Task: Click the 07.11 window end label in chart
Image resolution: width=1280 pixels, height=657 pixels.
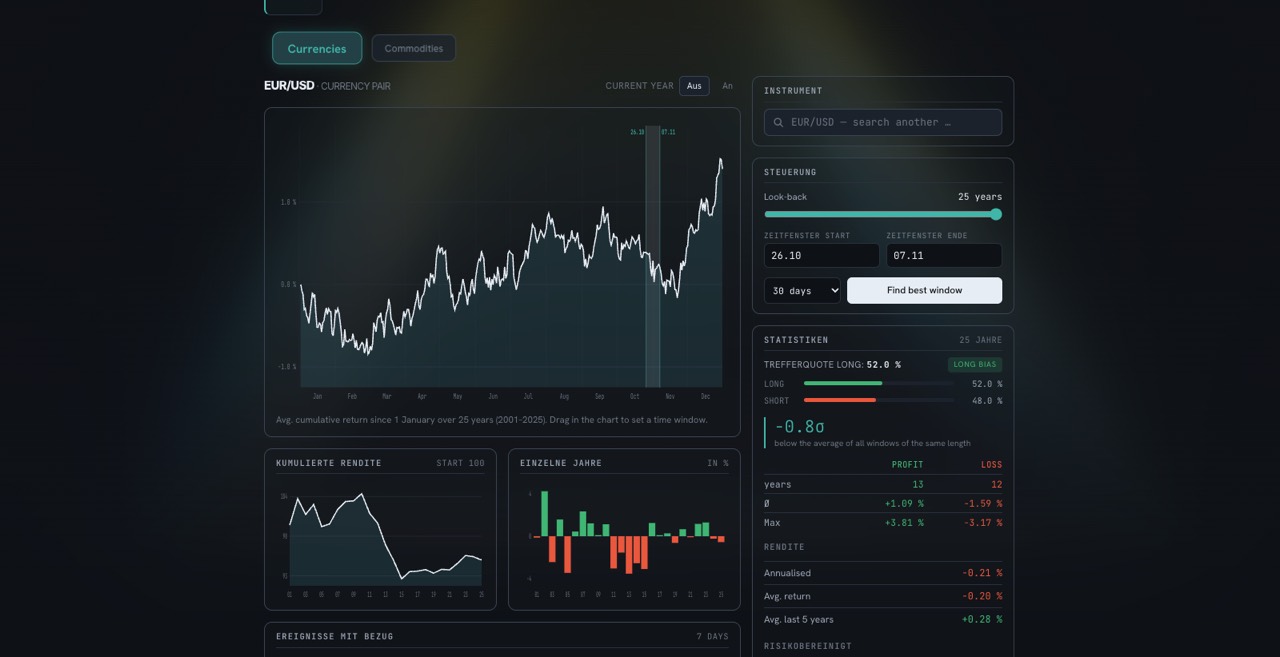Action: (x=668, y=132)
